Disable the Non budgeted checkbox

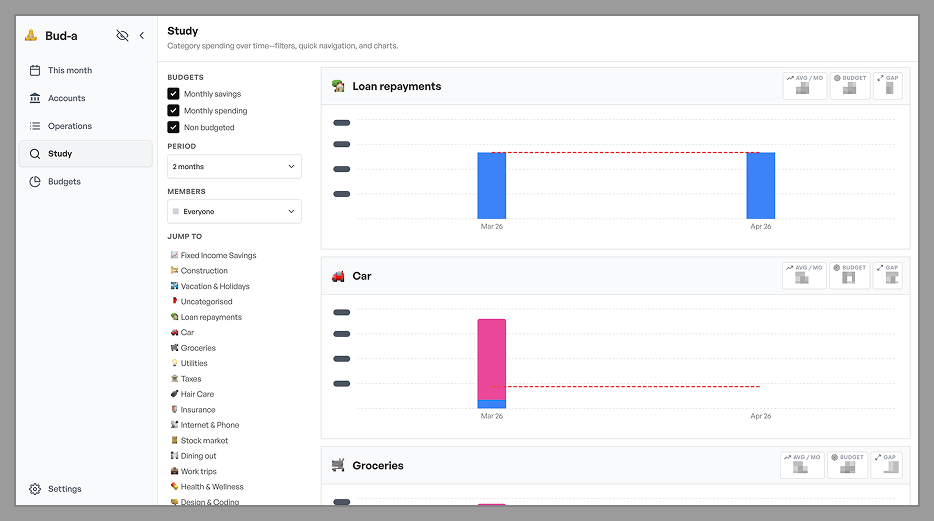(x=173, y=128)
